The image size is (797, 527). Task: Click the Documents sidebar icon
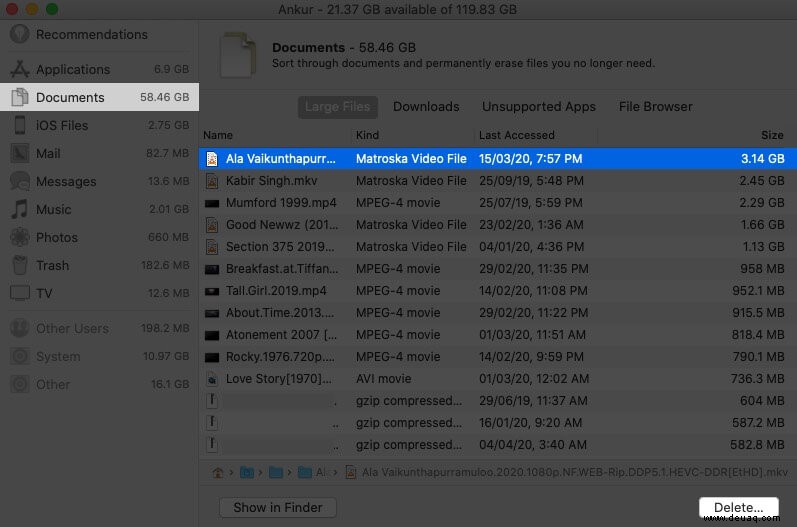click(20, 97)
